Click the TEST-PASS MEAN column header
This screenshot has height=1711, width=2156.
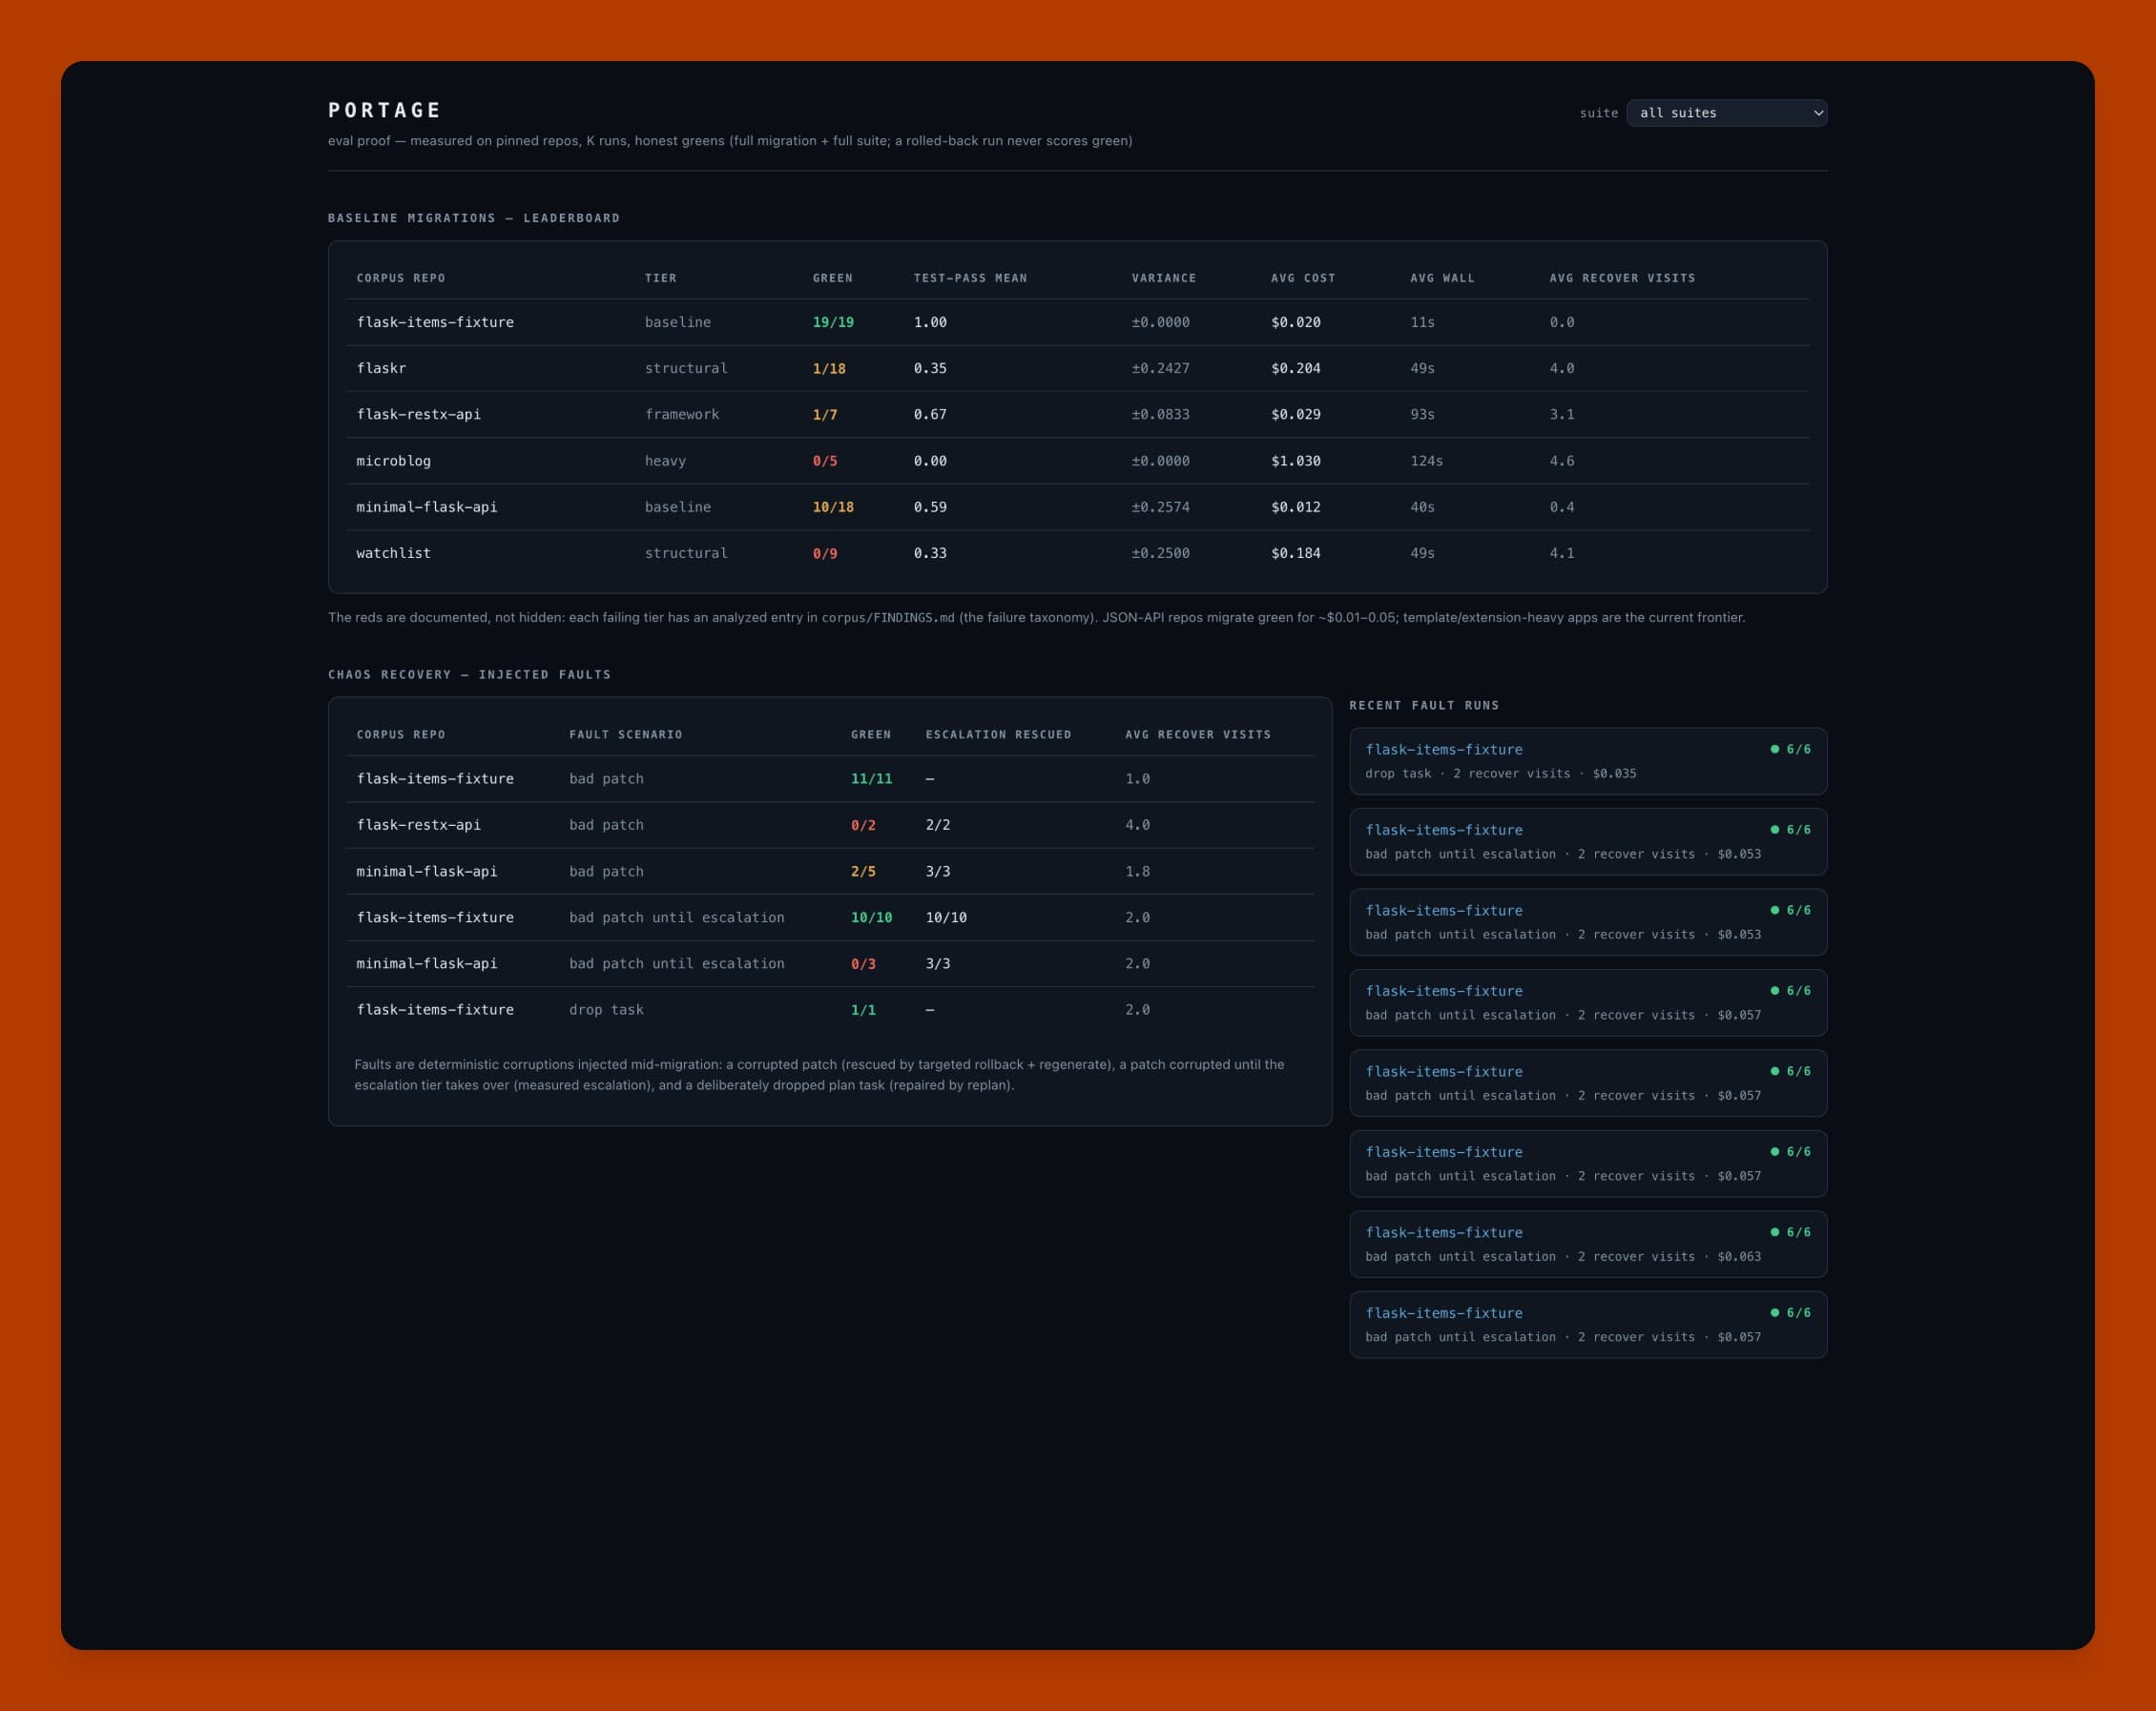coord(970,278)
